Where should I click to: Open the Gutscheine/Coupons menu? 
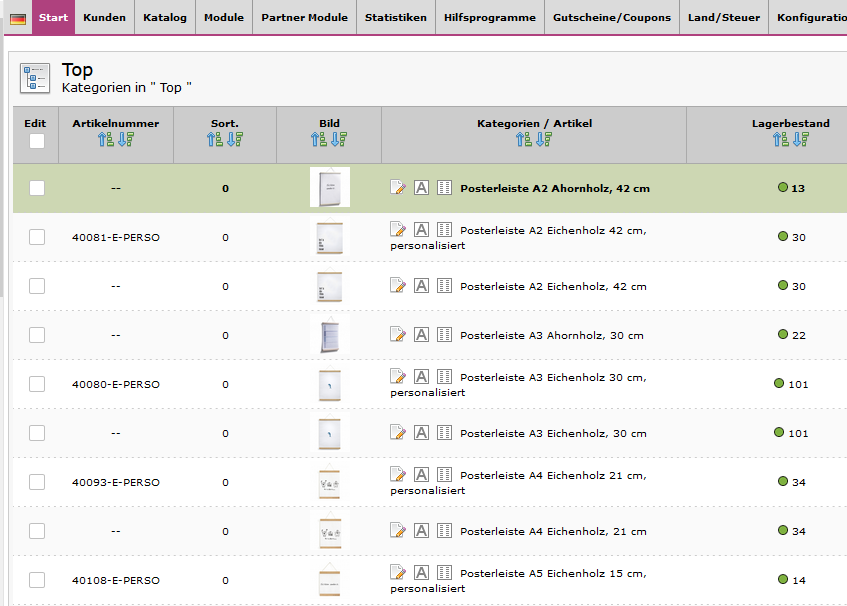click(x=612, y=17)
